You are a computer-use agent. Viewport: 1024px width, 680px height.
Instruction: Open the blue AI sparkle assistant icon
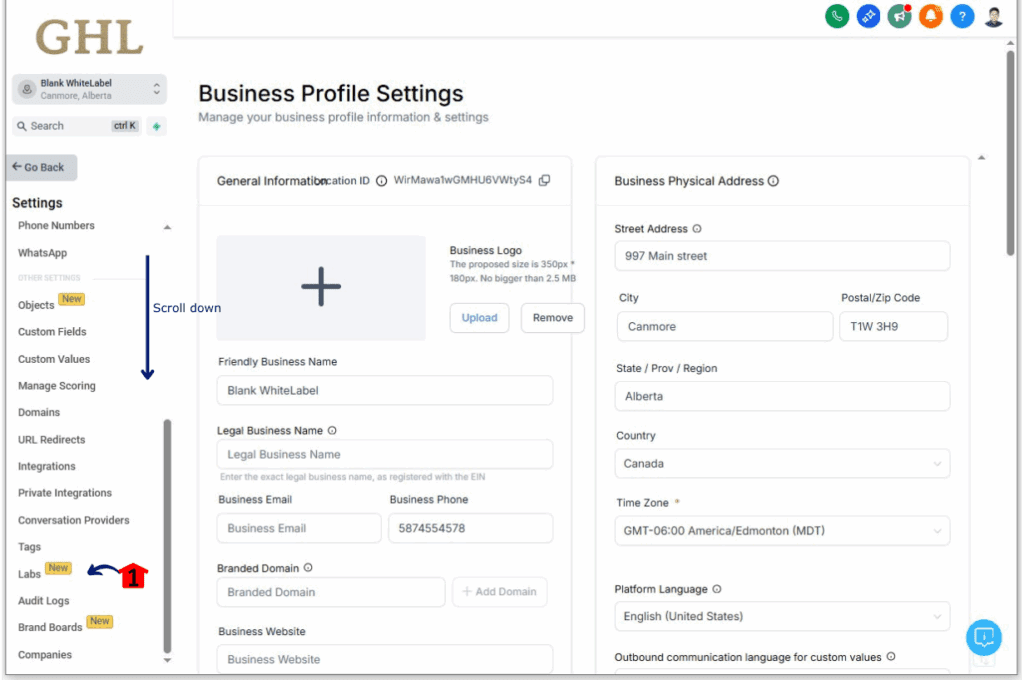(x=868, y=16)
